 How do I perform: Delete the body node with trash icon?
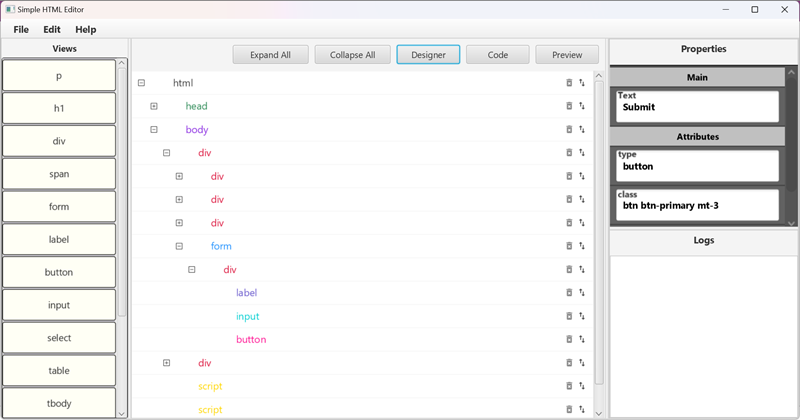(x=569, y=130)
